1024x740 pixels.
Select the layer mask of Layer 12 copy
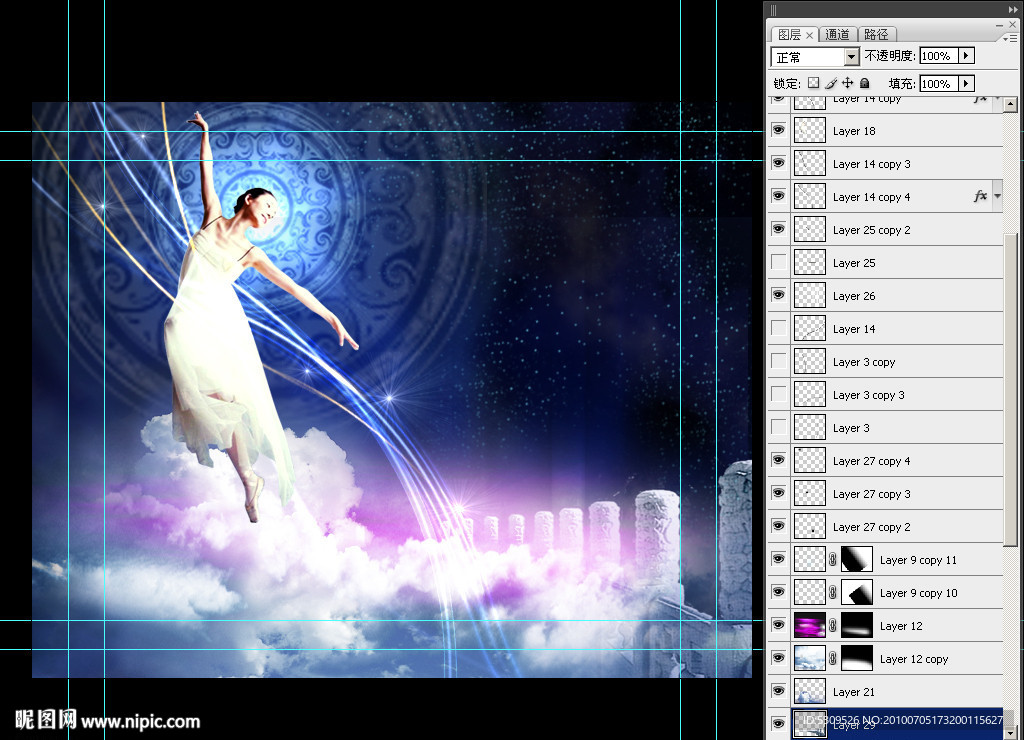pos(857,658)
